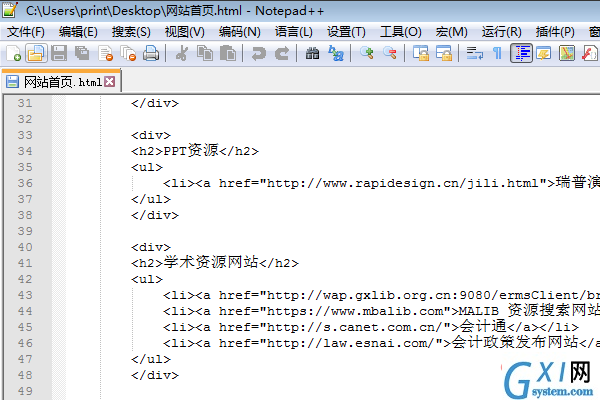Zoom out magnifier icon

click(x=390, y=53)
